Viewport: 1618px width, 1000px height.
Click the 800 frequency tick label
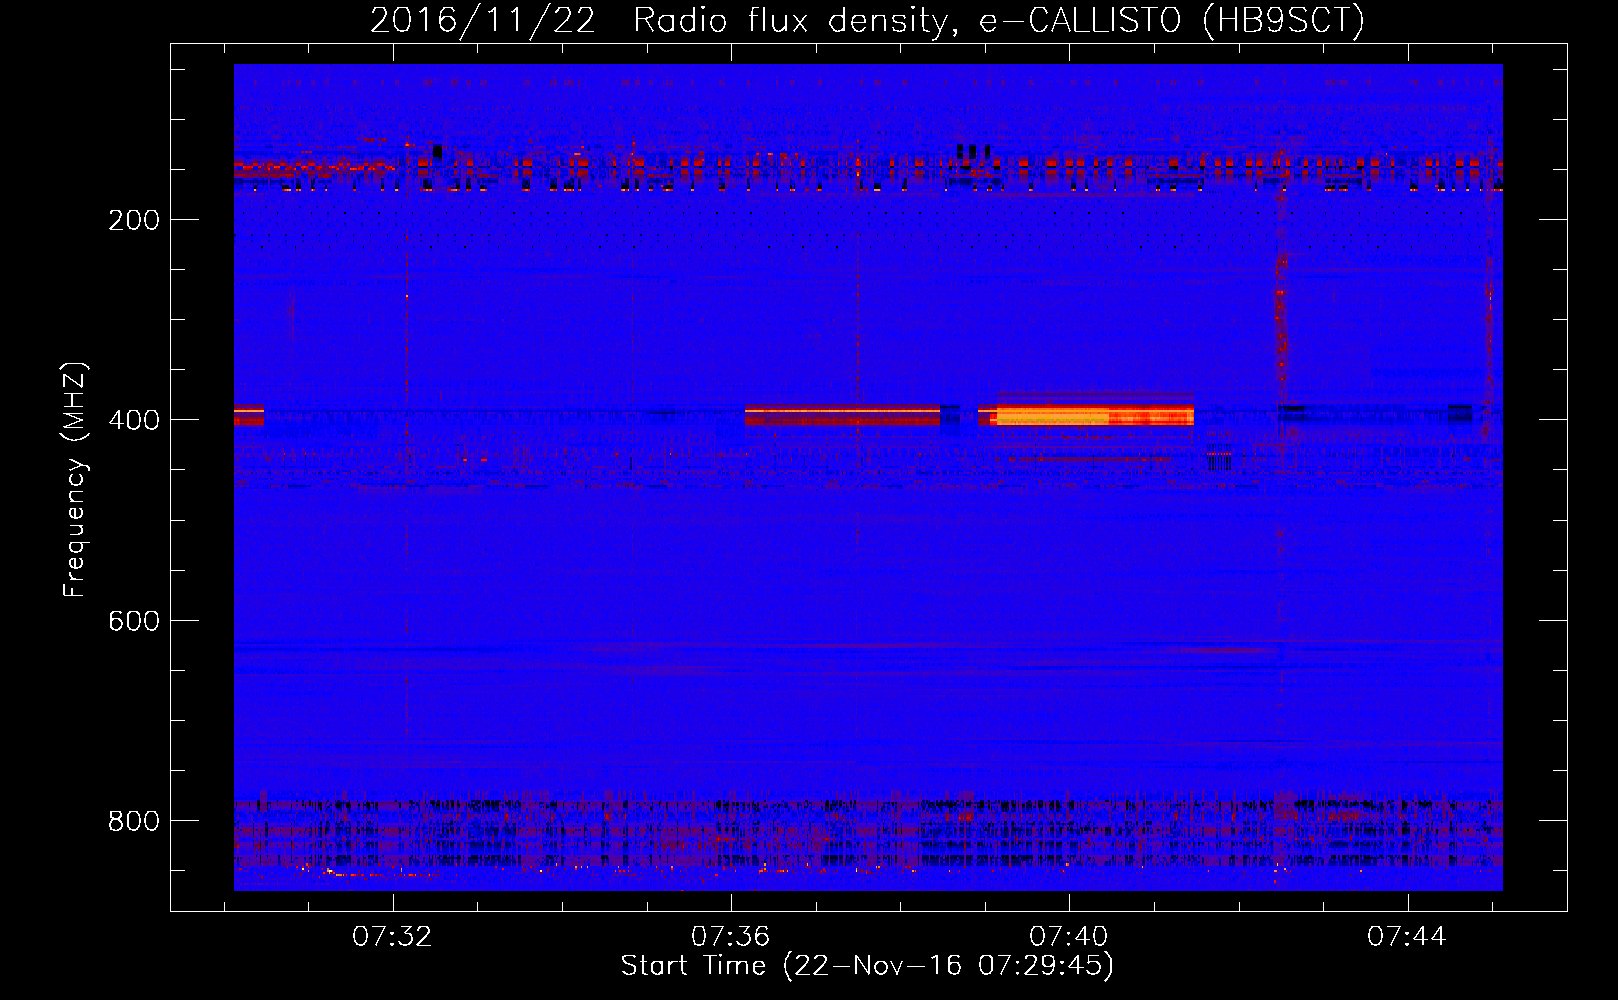coord(134,821)
